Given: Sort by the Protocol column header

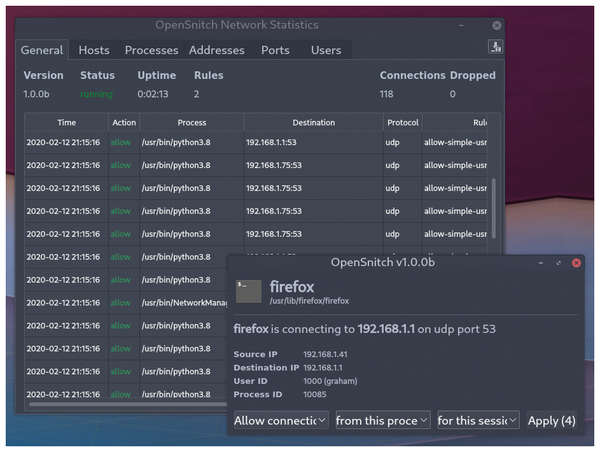Looking at the screenshot, I should 403,122.
